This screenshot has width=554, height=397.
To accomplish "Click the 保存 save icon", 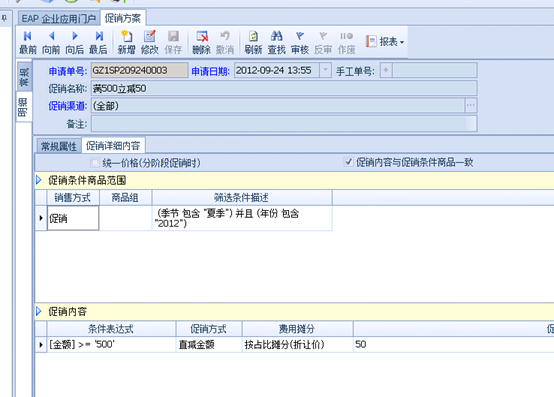I will [x=173, y=42].
